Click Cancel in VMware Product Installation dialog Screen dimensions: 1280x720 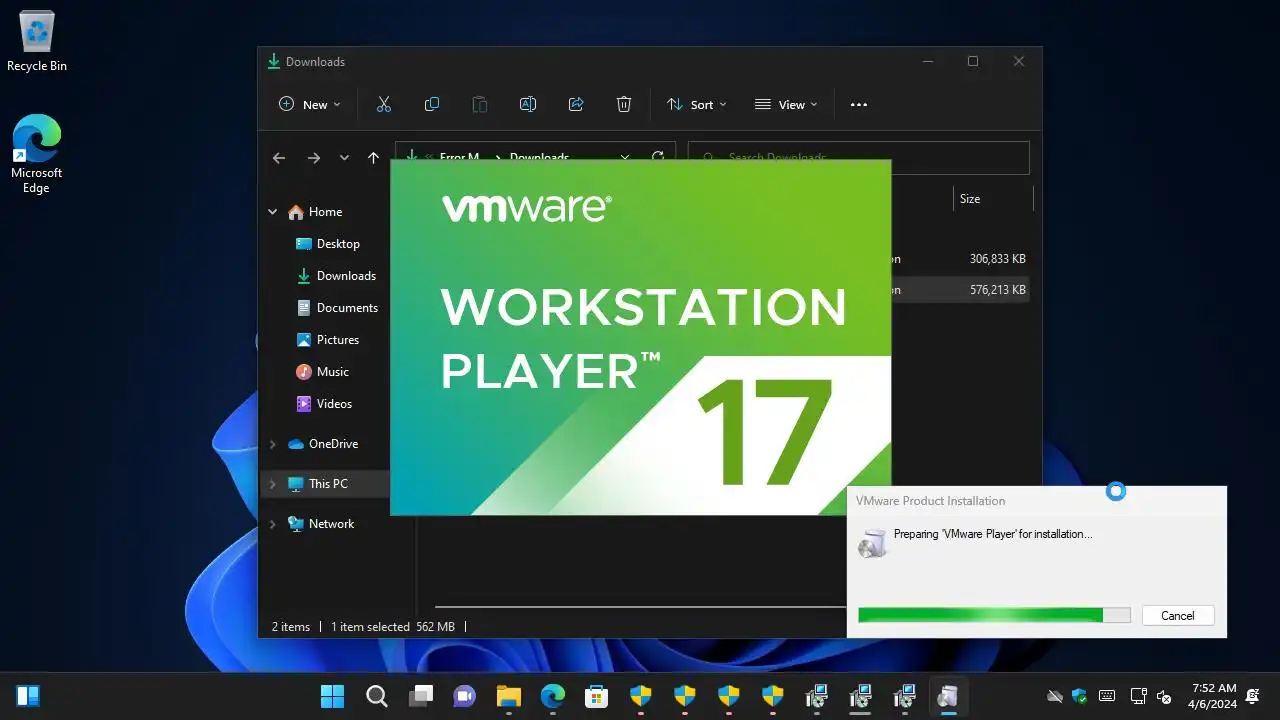(x=1177, y=616)
